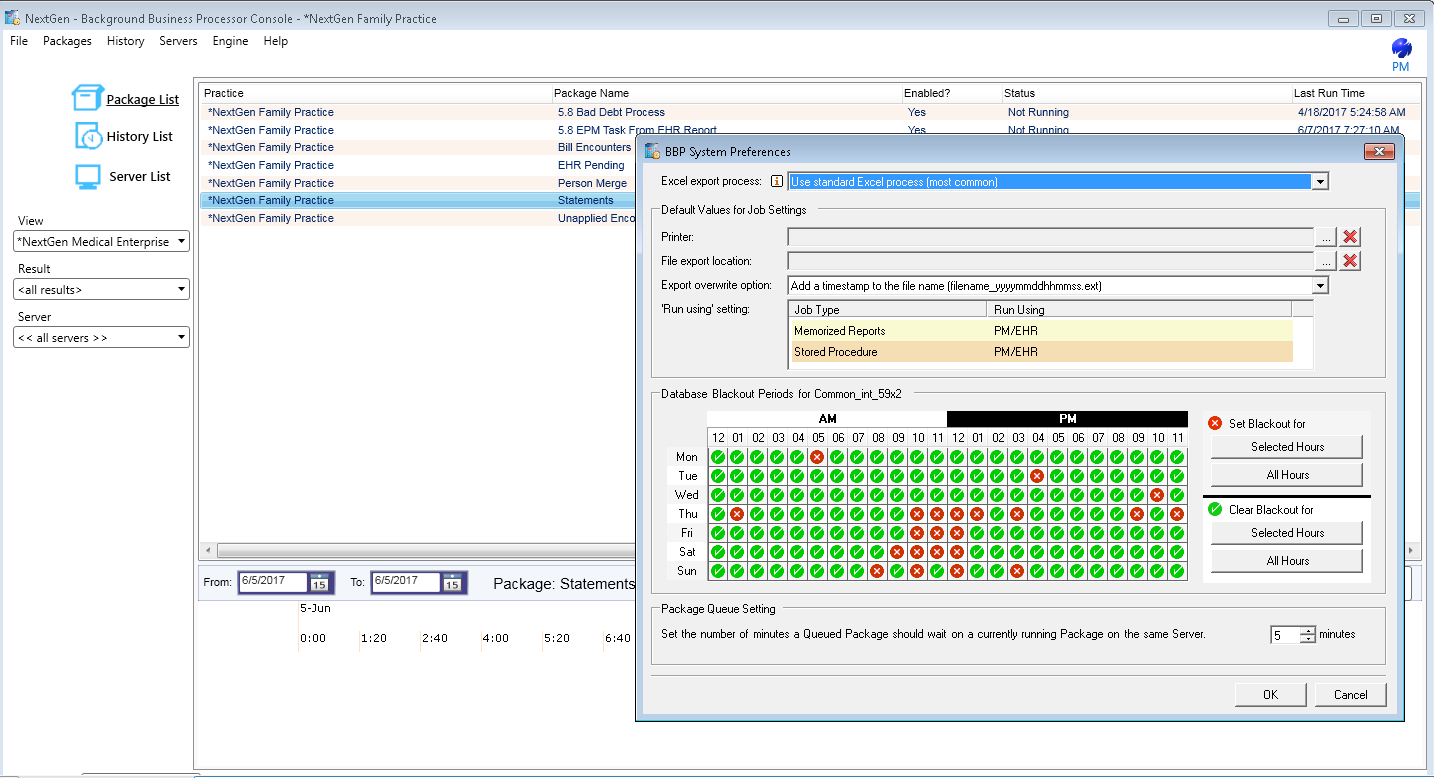Image resolution: width=1434 pixels, height=778 pixels.
Task: Toggle the Tuesday 04 PM blackout cell
Action: tap(1037, 476)
